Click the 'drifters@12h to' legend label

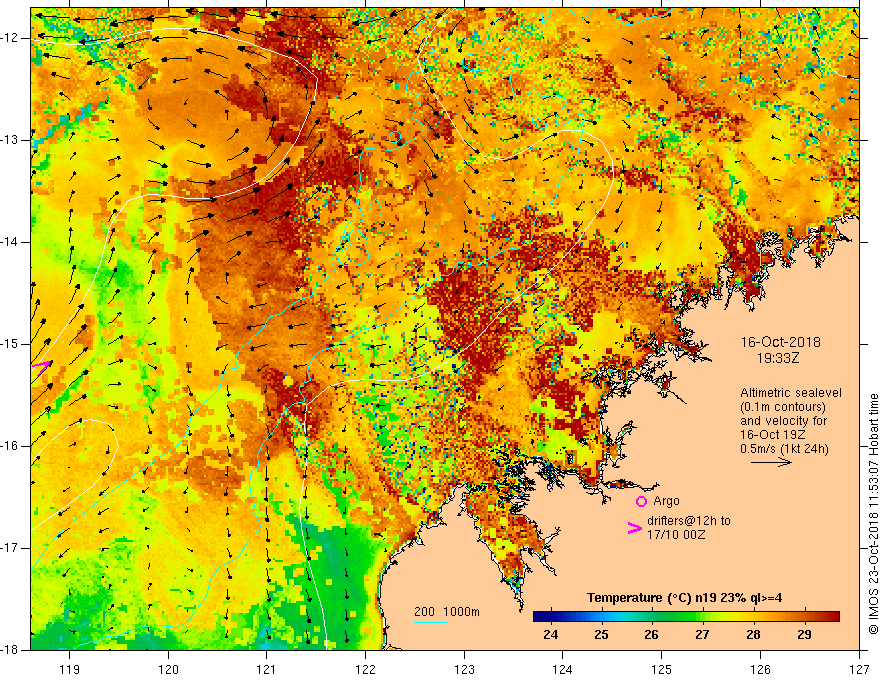(689, 521)
